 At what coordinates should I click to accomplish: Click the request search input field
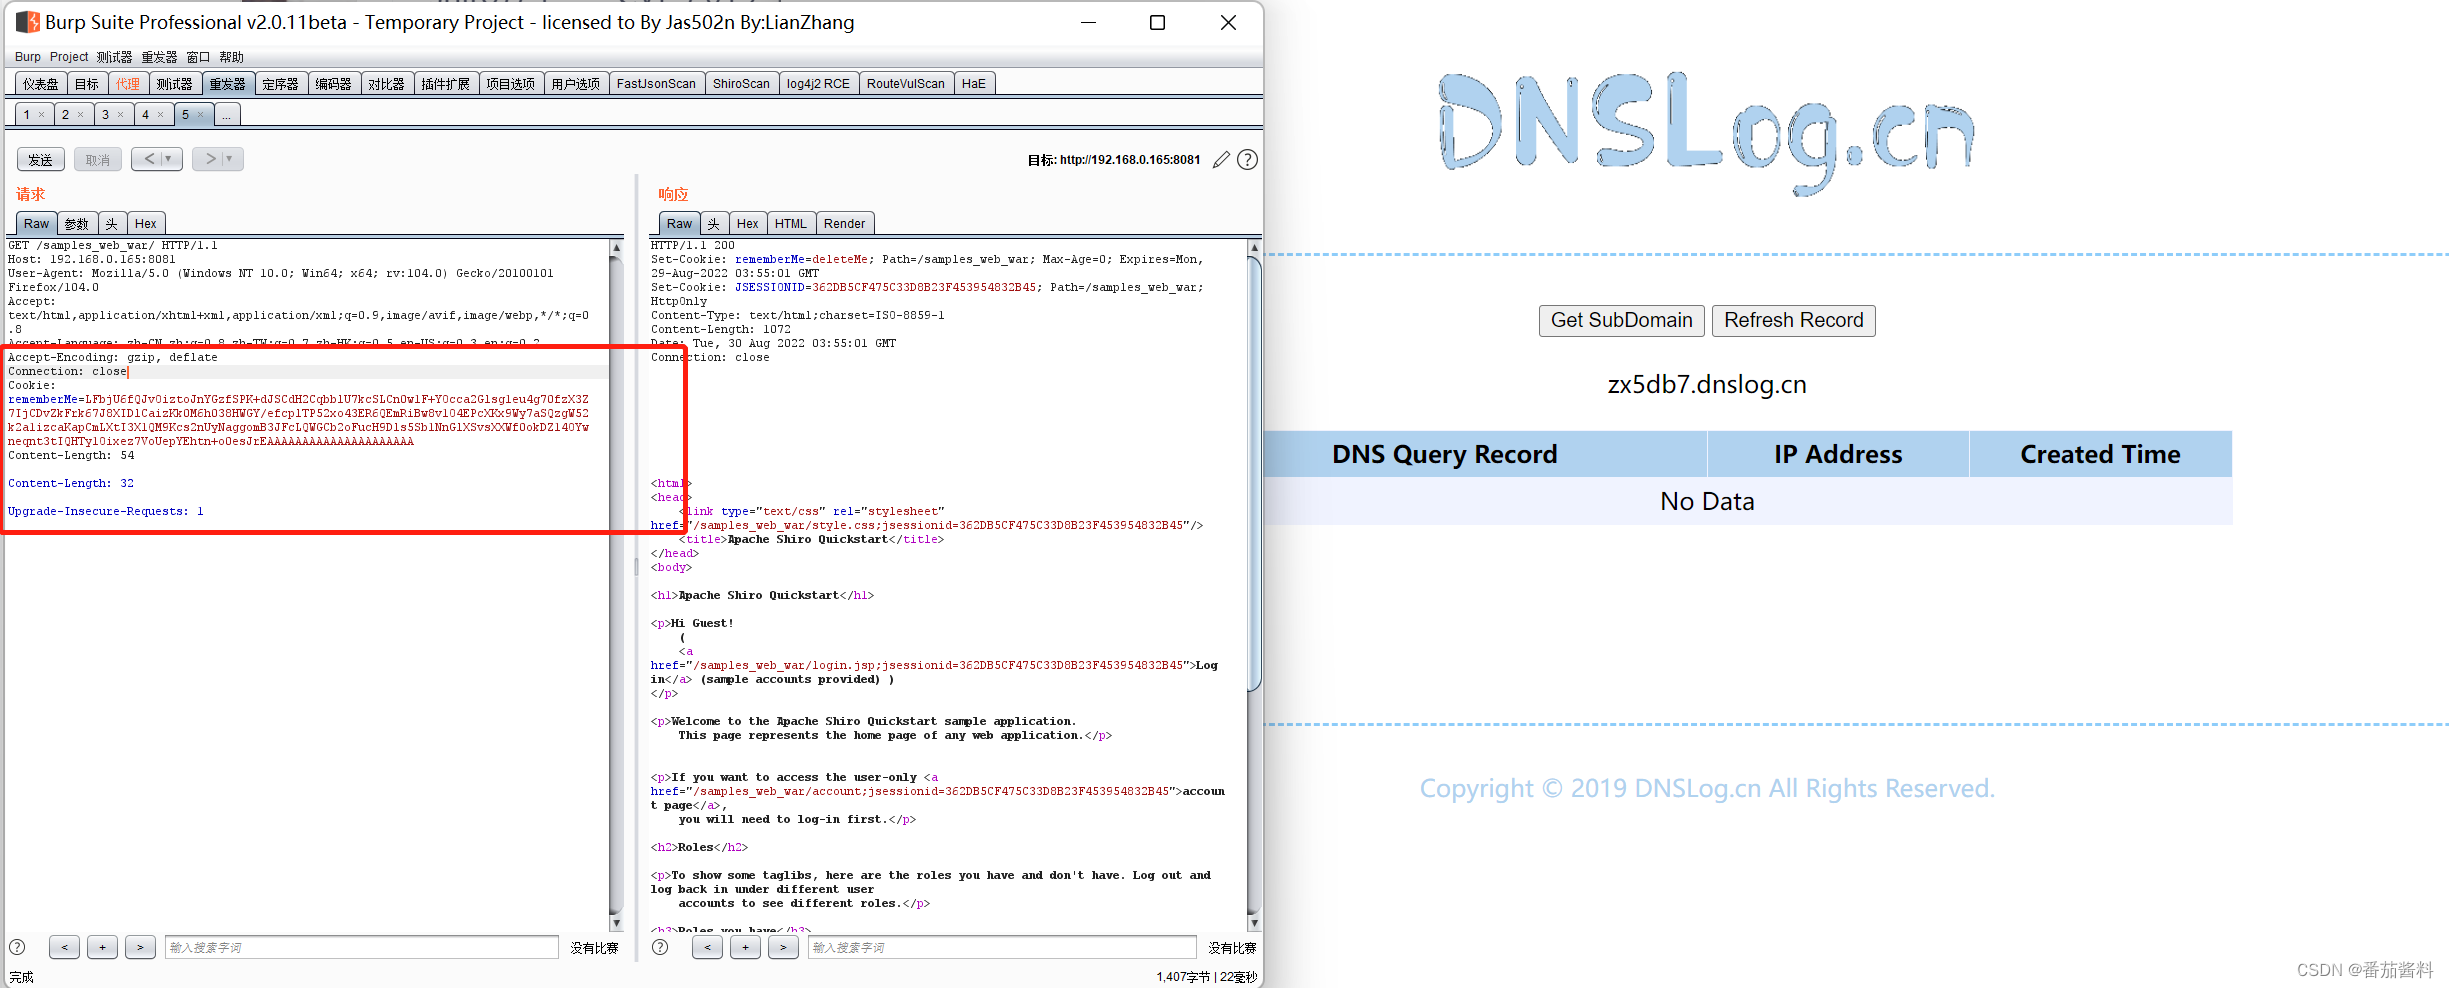tap(361, 947)
